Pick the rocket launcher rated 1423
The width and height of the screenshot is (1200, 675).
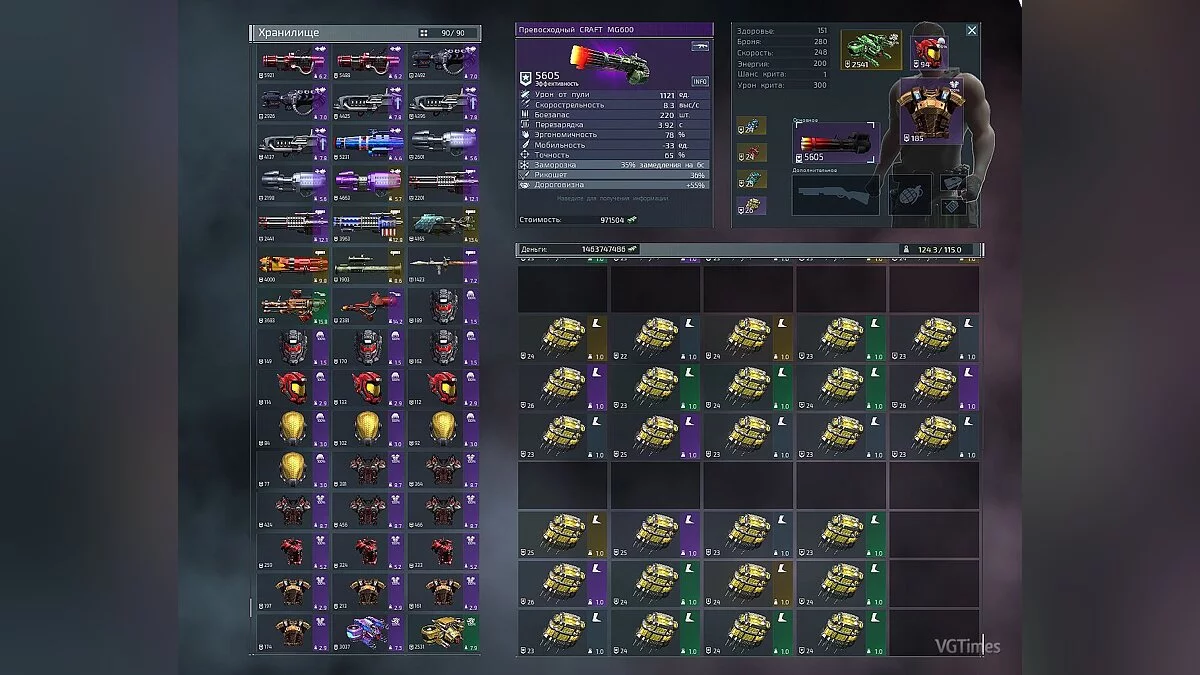click(x=443, y=267)
